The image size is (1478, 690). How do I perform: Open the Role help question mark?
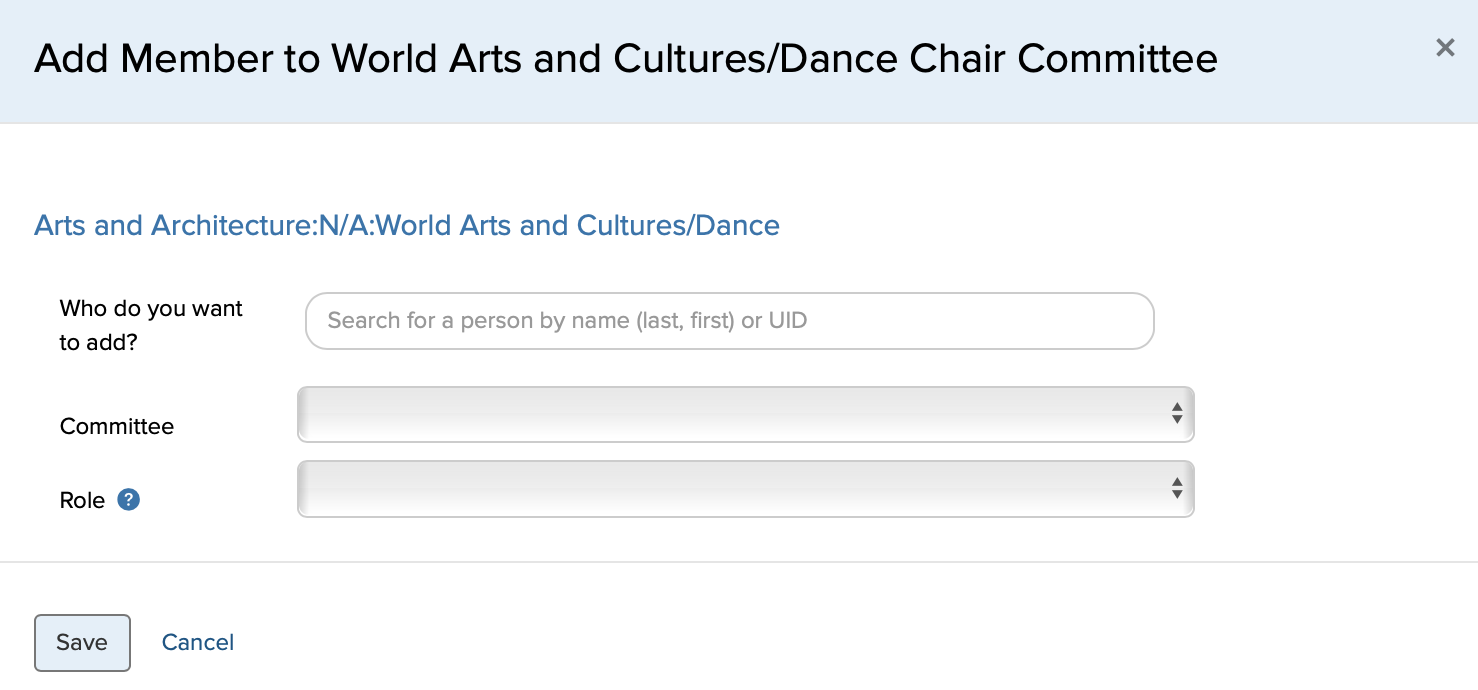tap(128, 499)
